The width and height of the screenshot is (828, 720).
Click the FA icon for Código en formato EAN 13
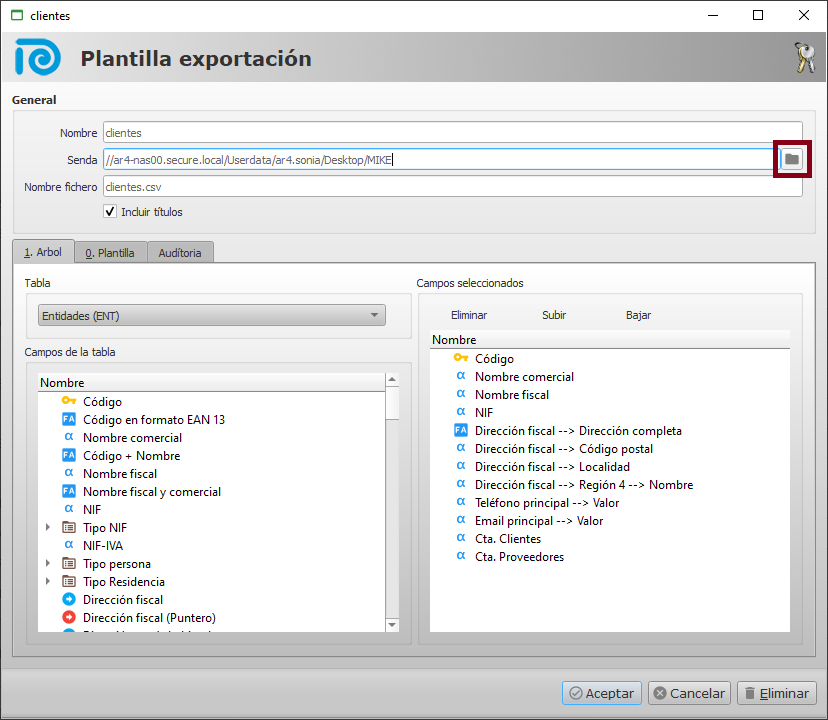click(x=69, y=420)
